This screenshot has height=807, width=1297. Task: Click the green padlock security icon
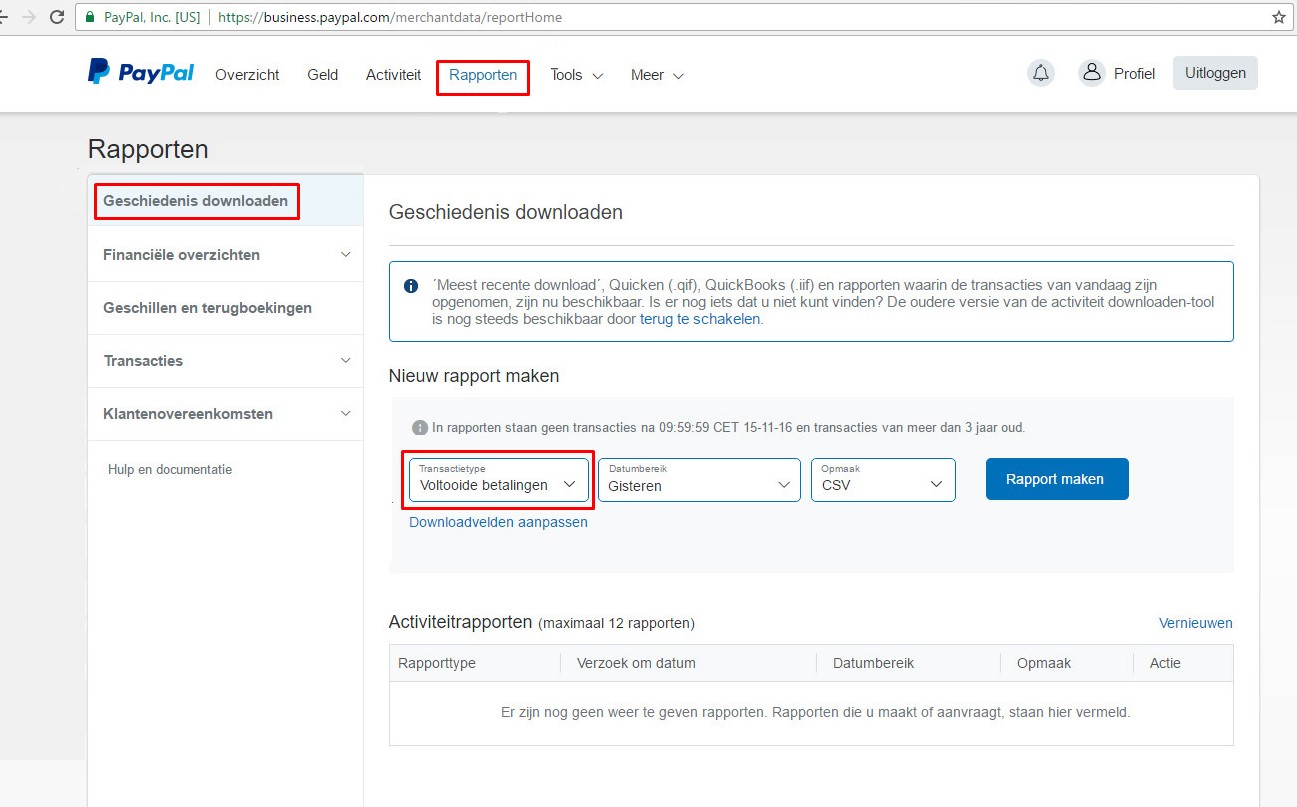90,17
